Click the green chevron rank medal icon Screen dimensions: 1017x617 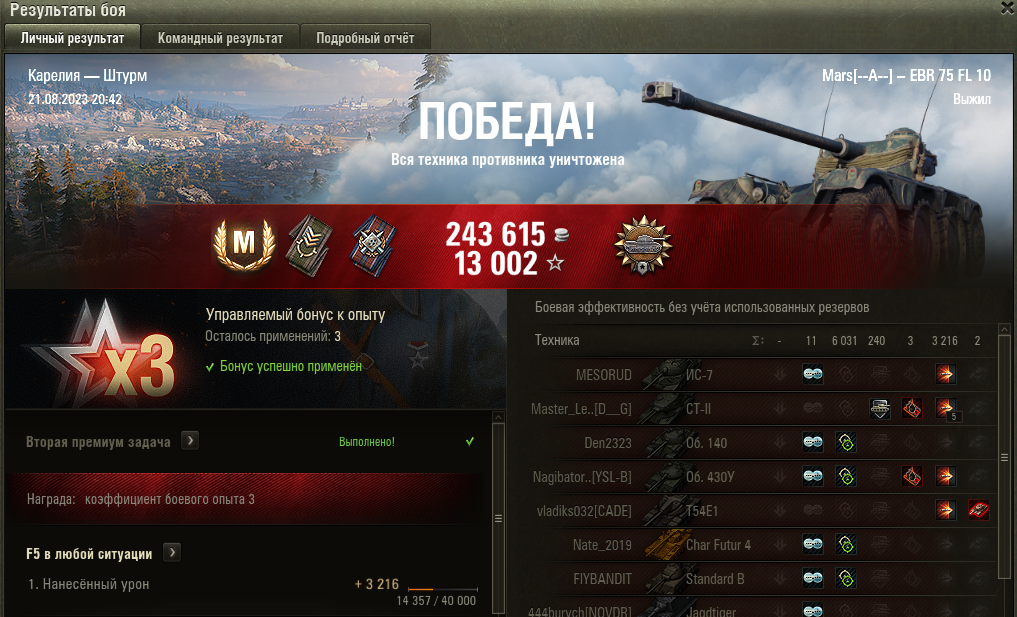pyautogui.click(x=310, y=245)
